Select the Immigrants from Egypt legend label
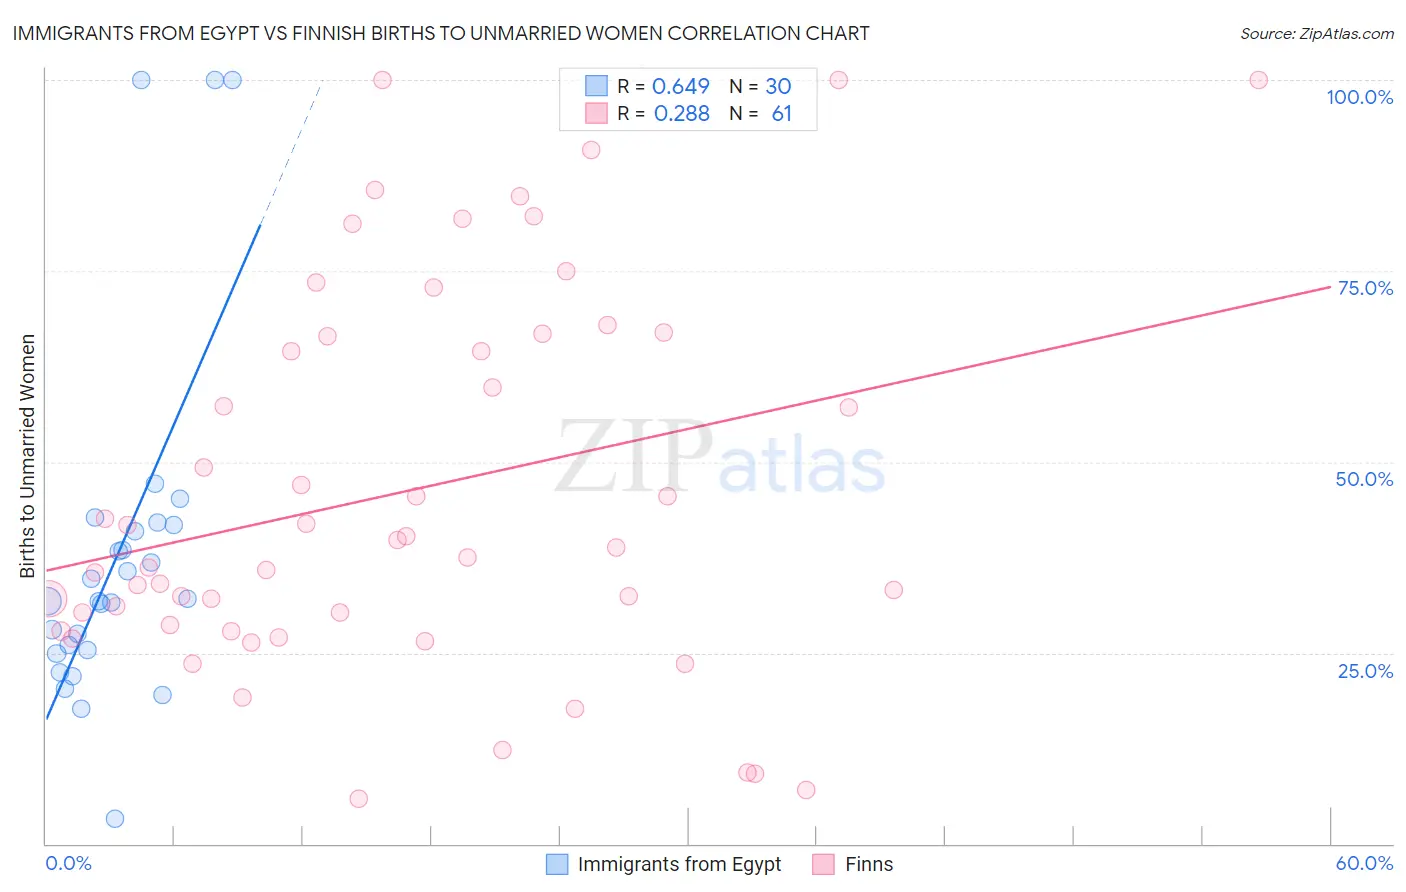The height and width of the screenshot is (892, 1406). [x=679, y=864]
